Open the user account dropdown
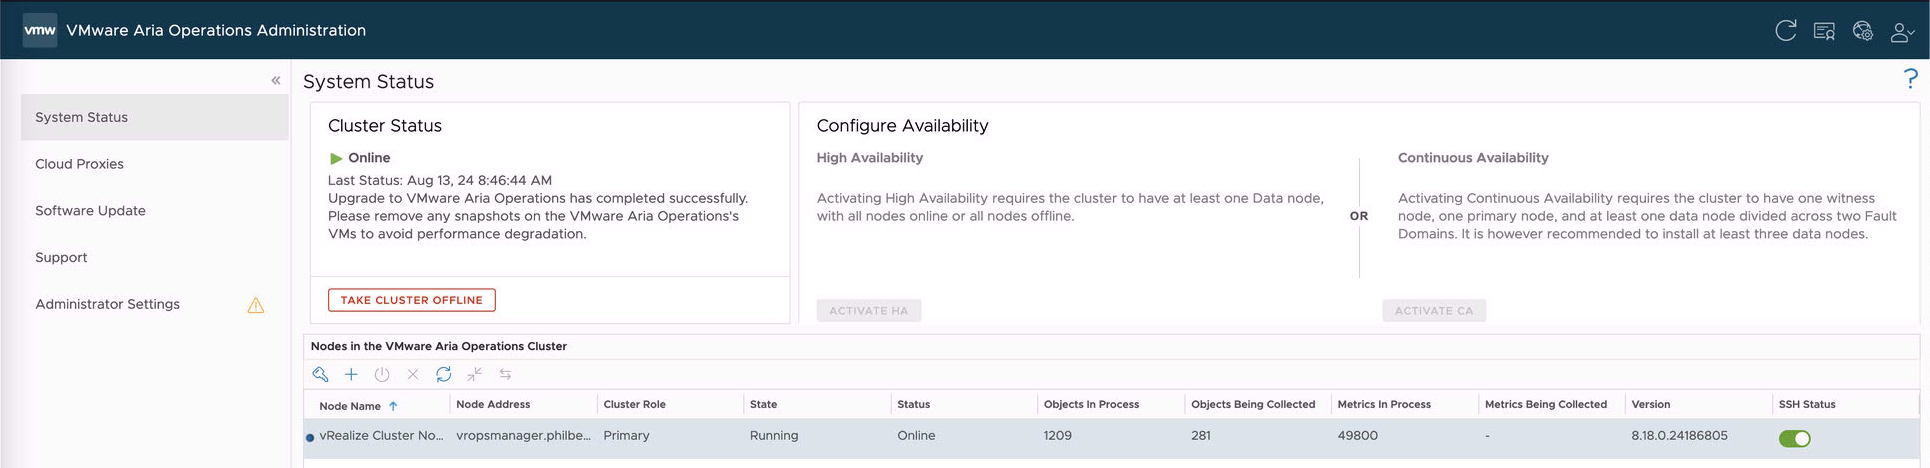The width and height of the screenshot is (1930, 468). click(1902, 32)
